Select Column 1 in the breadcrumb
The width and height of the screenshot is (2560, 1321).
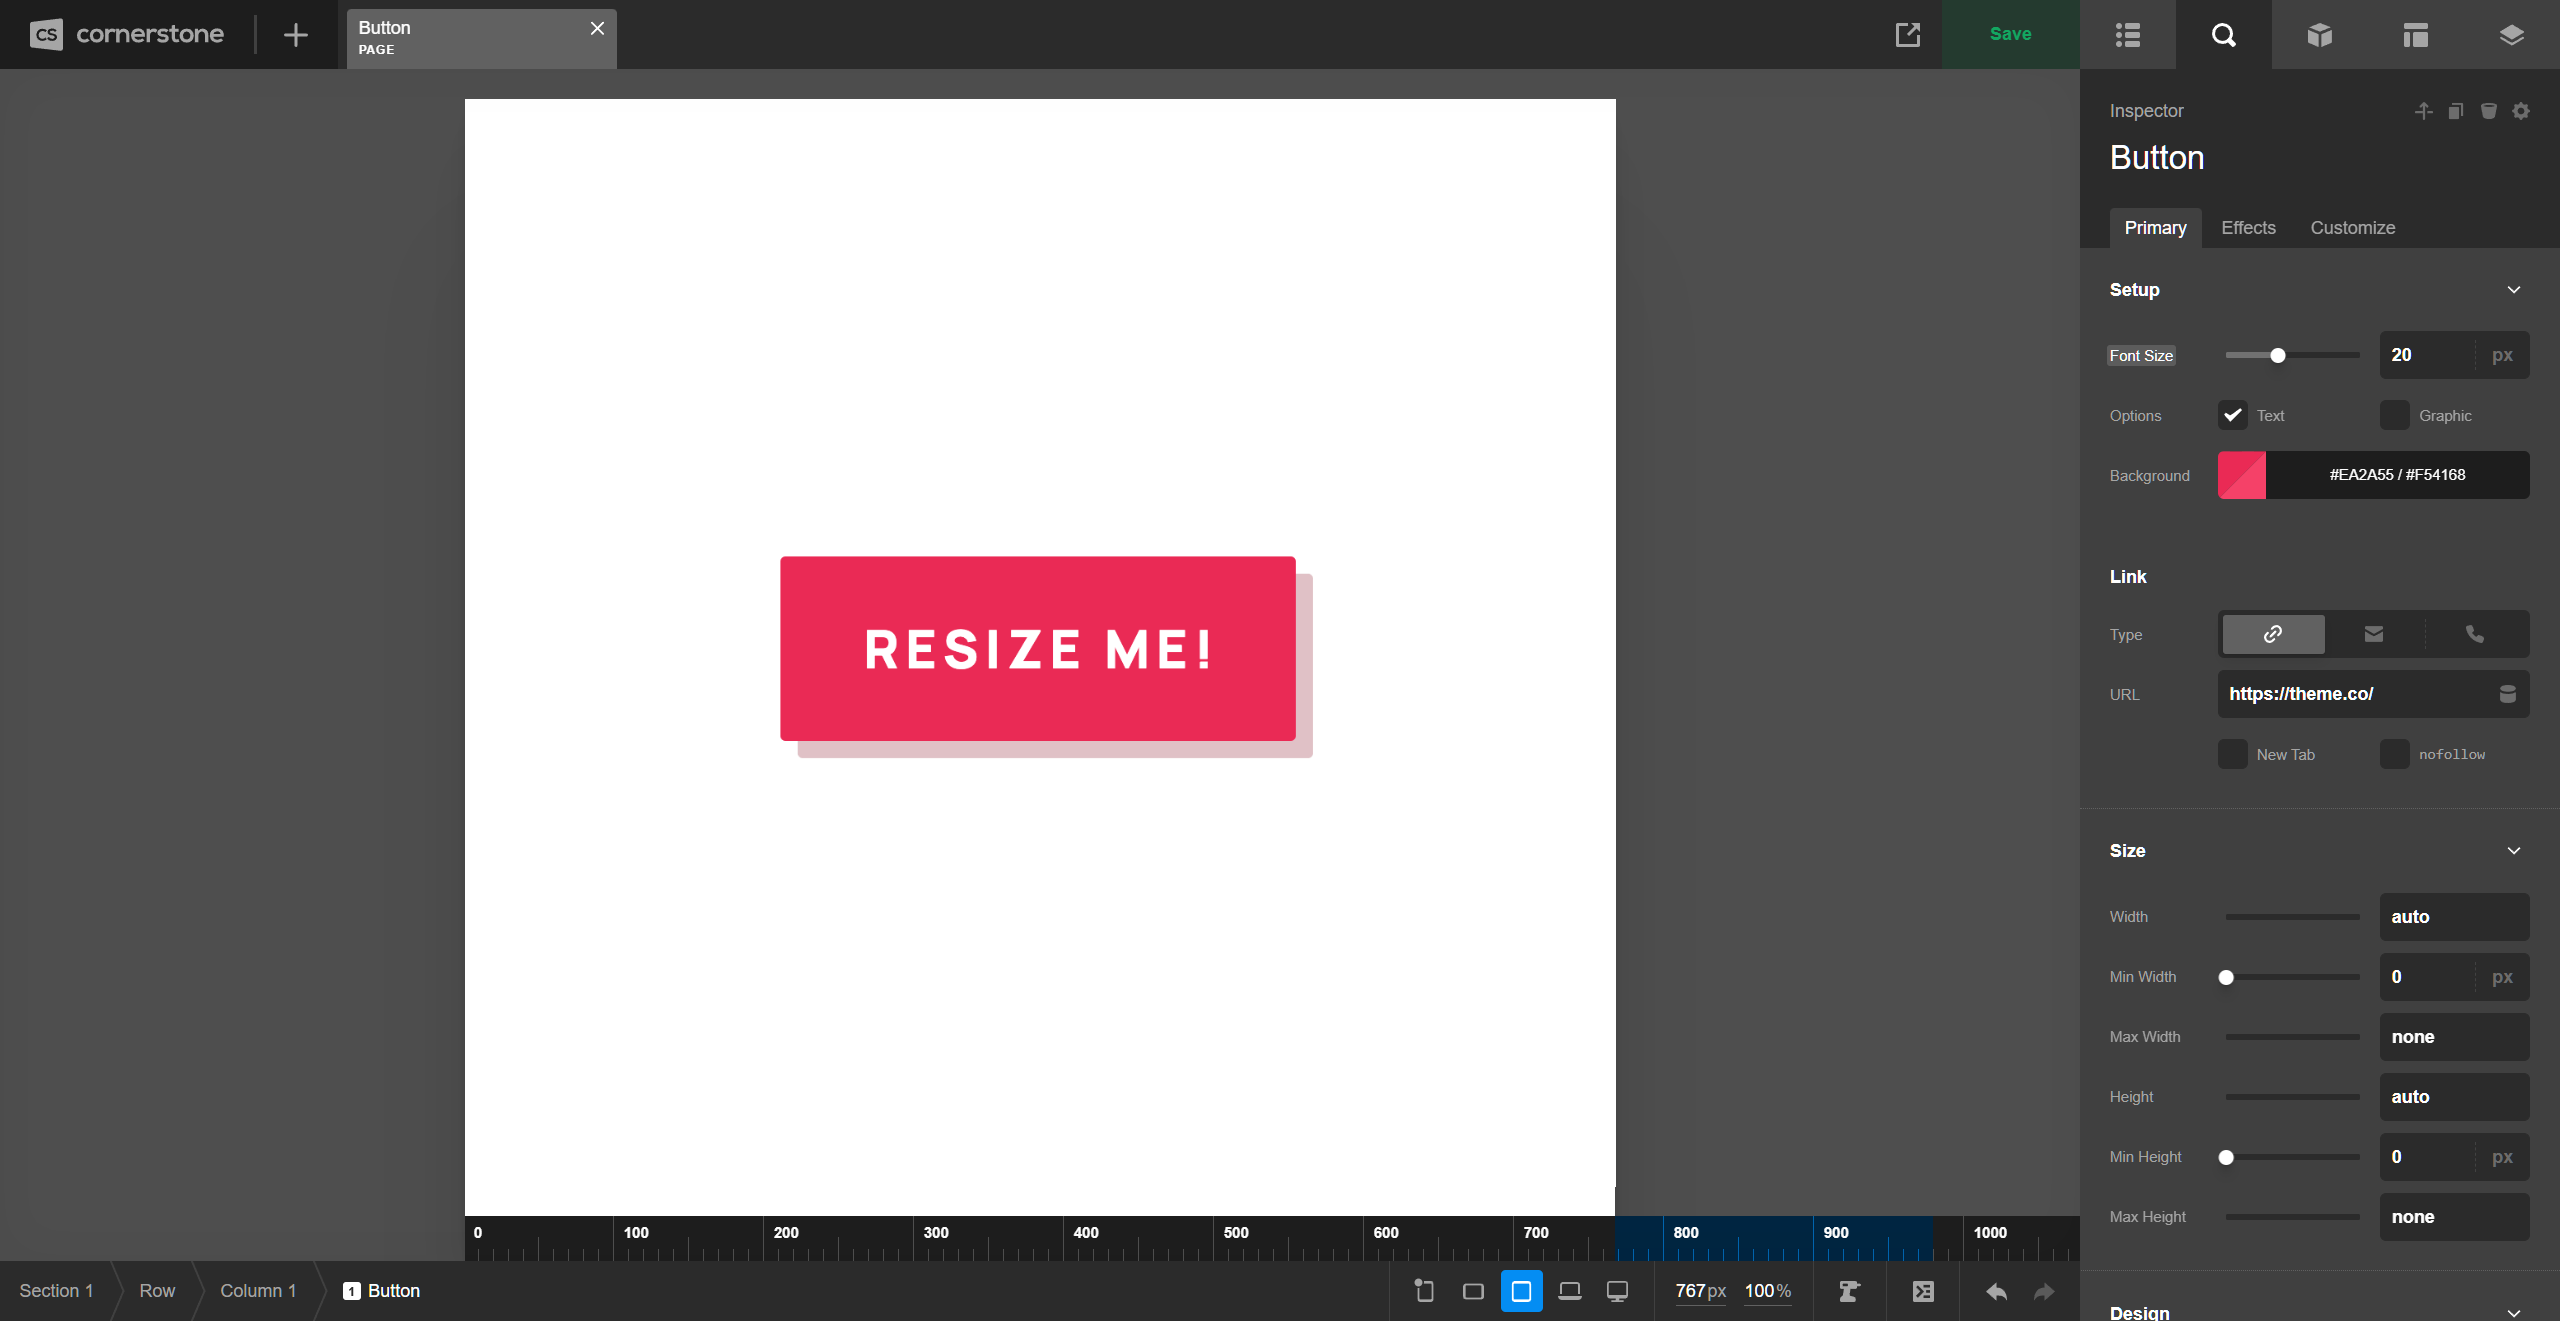point(257,1291)
